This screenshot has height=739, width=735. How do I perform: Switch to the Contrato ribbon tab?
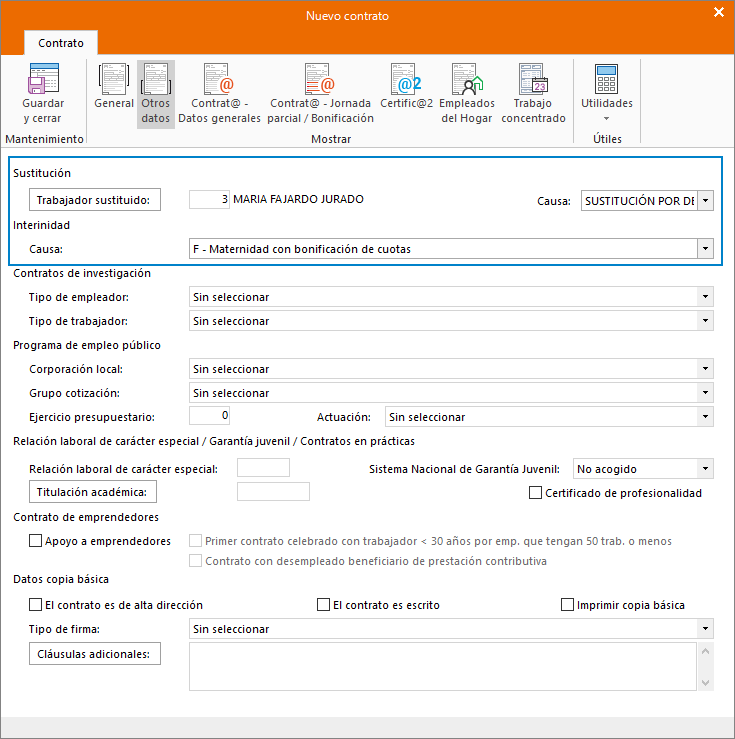tap(61, 43)
